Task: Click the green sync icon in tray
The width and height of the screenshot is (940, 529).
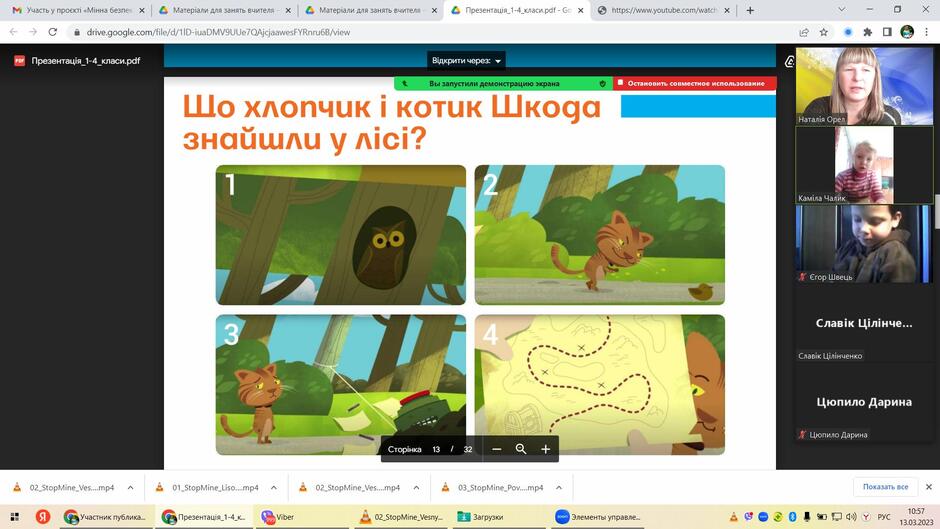Action: 778,516
